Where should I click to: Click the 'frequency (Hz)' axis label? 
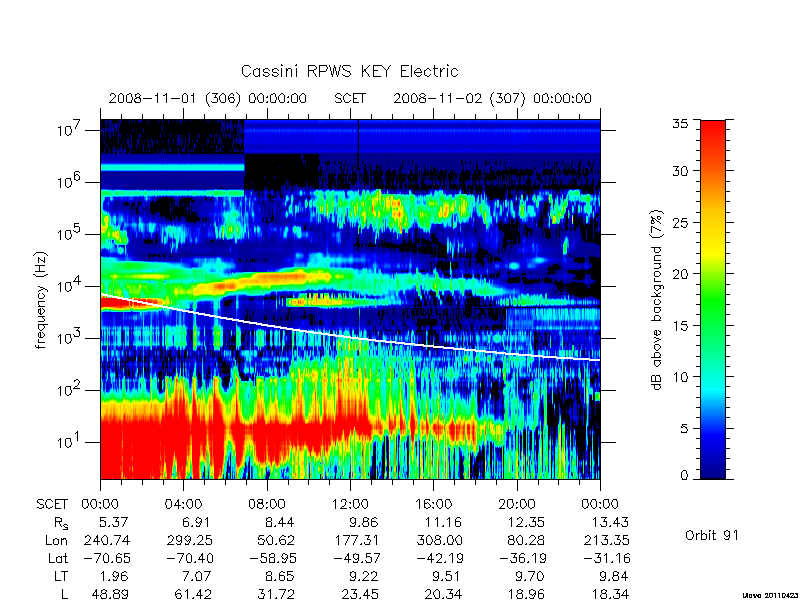(x=41, y=301)
